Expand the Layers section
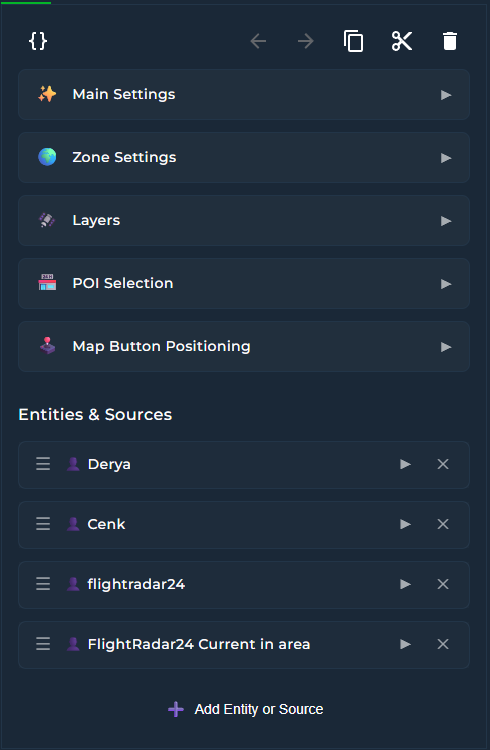490x750 pixels. (x=244, y=221)
